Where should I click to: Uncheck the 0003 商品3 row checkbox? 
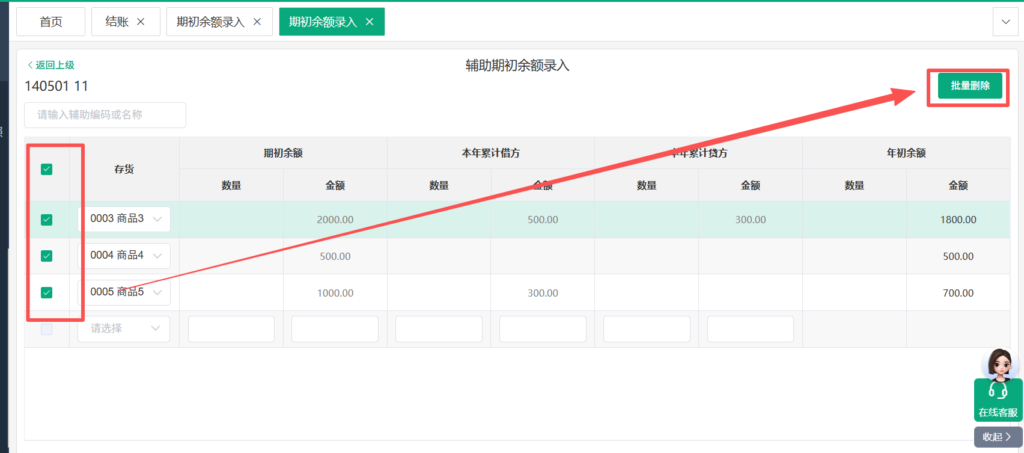click(x=46, y=220)
